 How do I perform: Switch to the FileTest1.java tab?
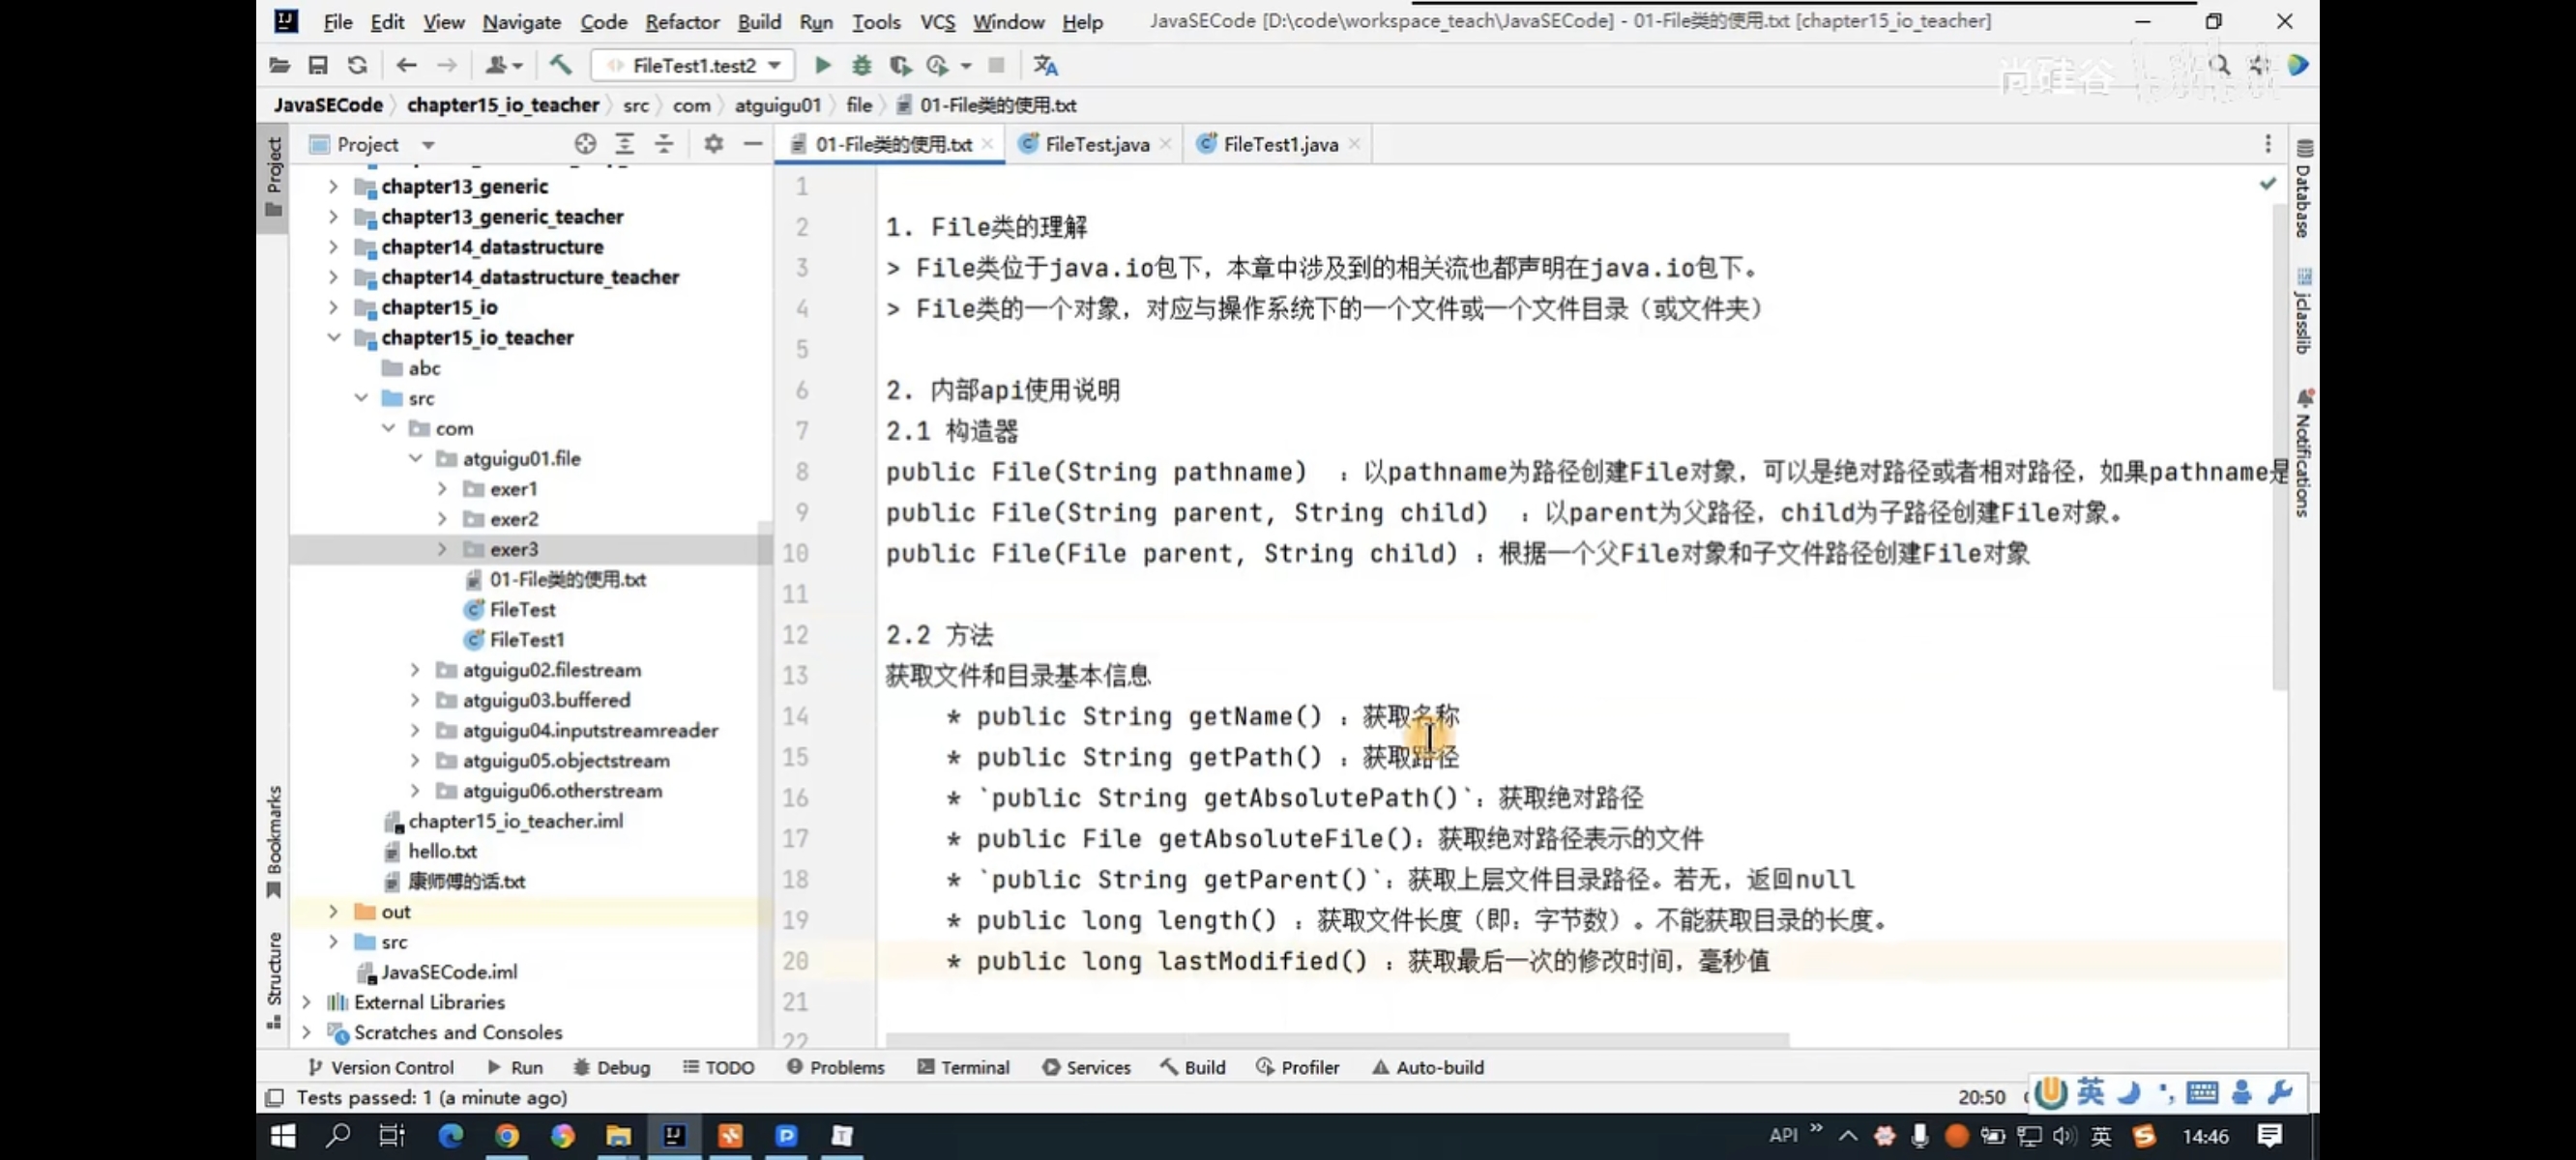coord(1279,144)
